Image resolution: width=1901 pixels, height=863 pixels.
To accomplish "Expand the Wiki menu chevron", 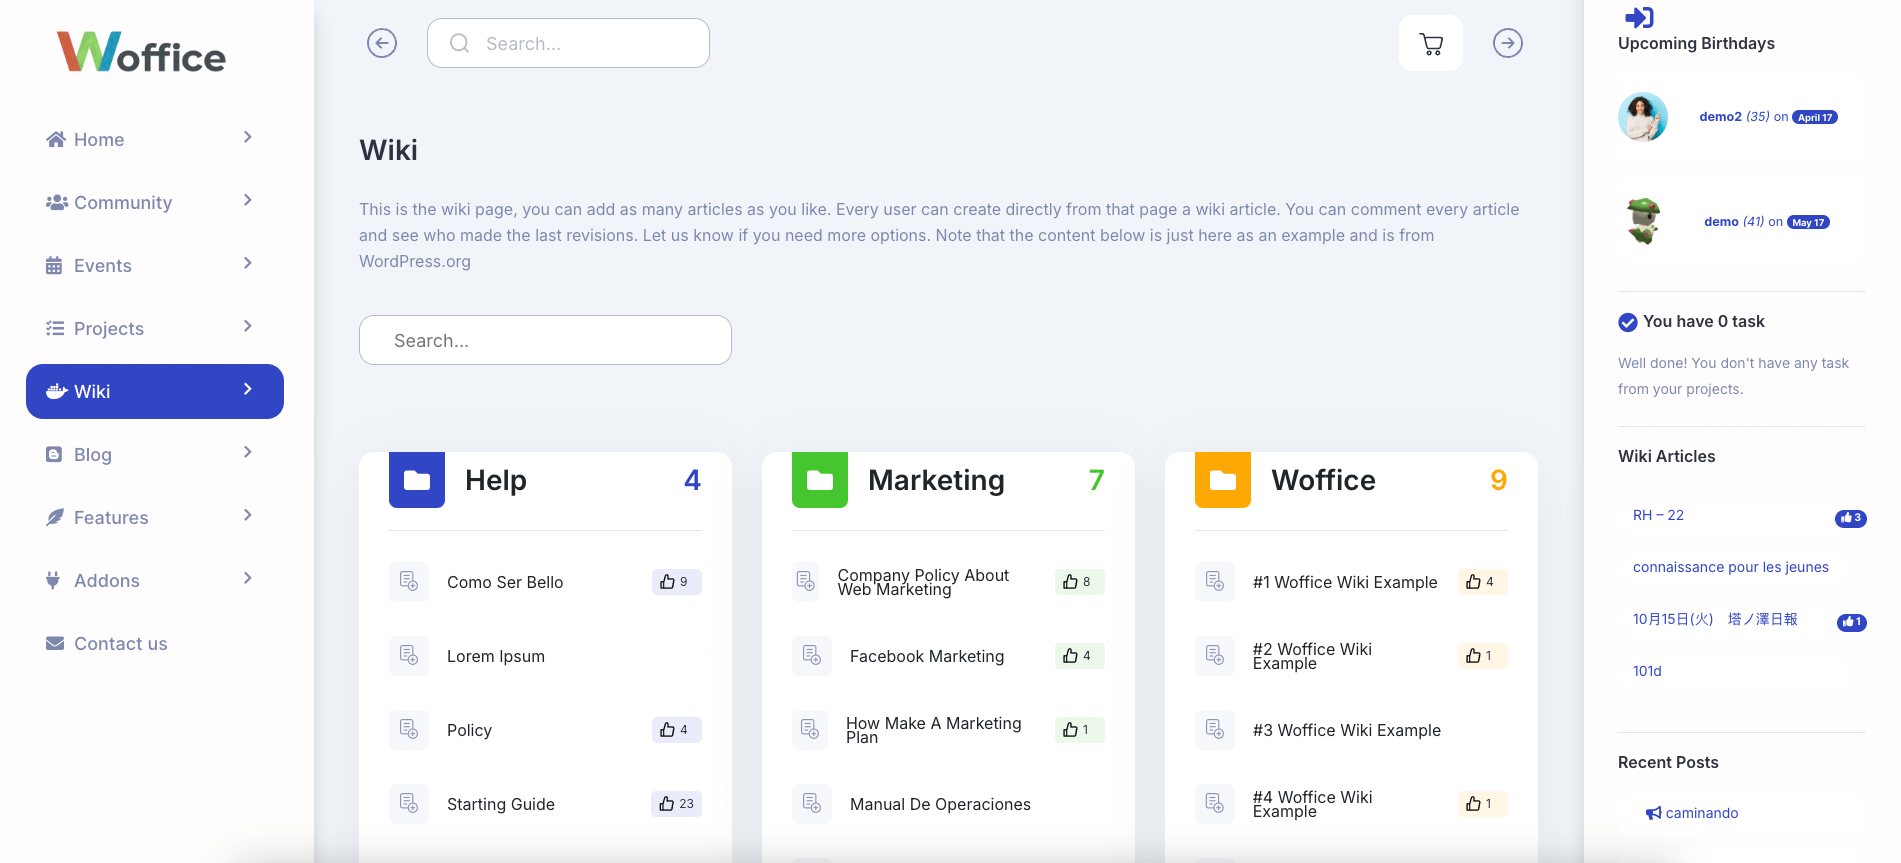I will pyautogui.click(x=248, y=389).
